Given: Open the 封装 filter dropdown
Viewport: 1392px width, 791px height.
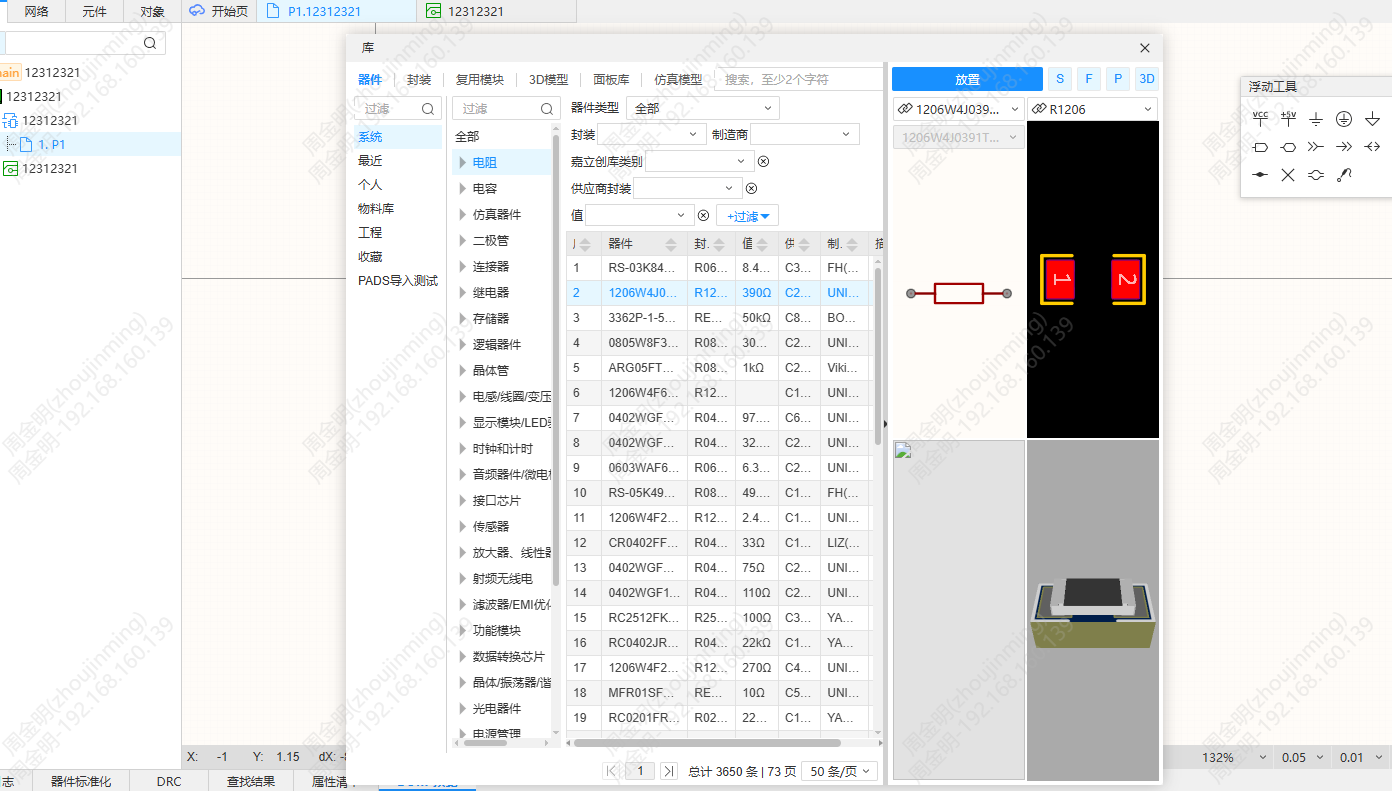Looking at the screenshot, I should pyautogui.click(x=652, y=134).
